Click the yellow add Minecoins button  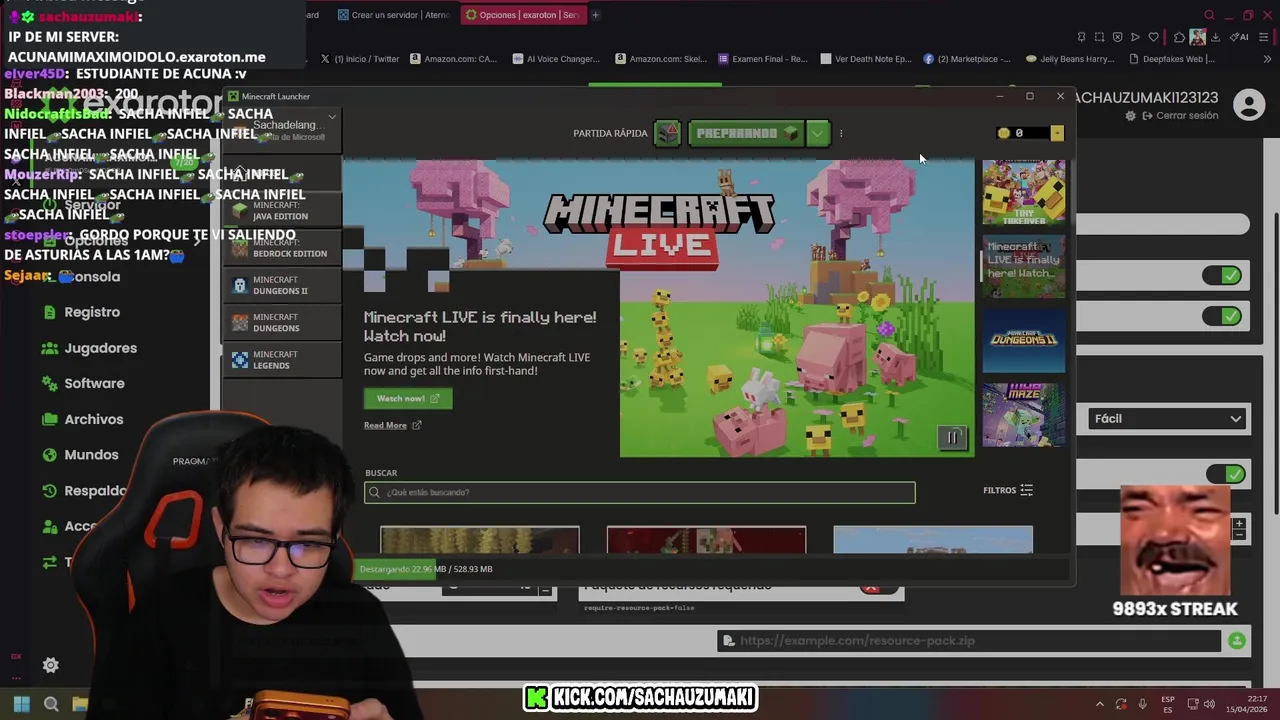(1057, 133)
